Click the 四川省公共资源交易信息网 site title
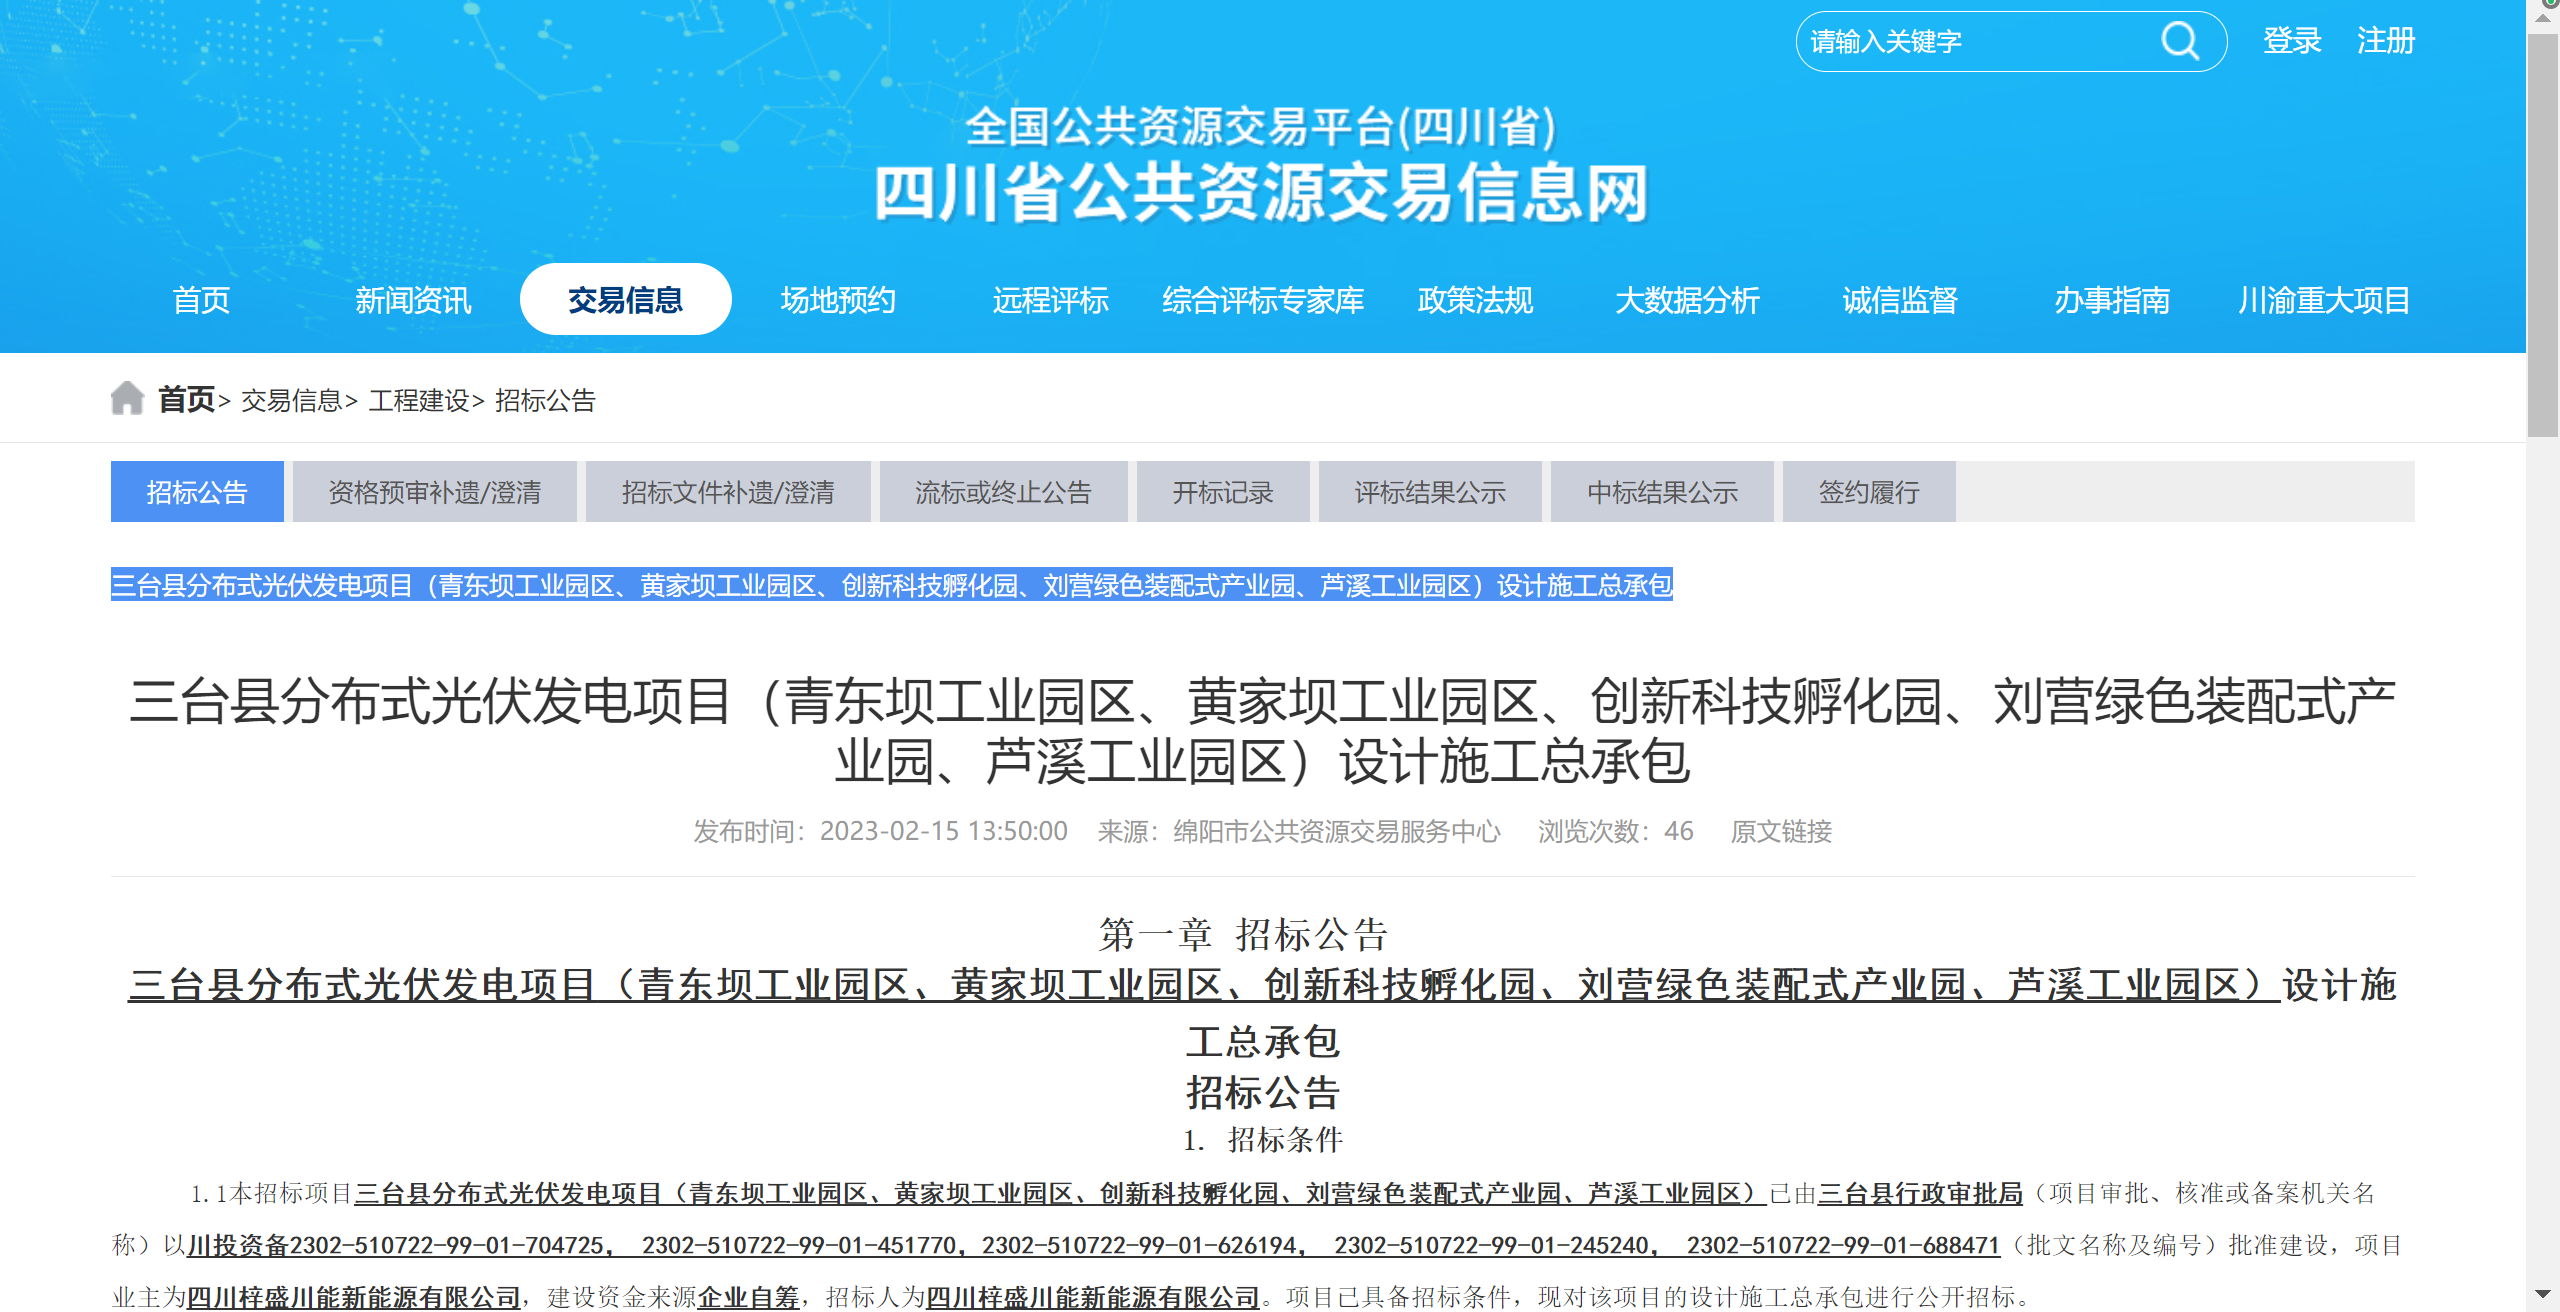 (1261, 193)
